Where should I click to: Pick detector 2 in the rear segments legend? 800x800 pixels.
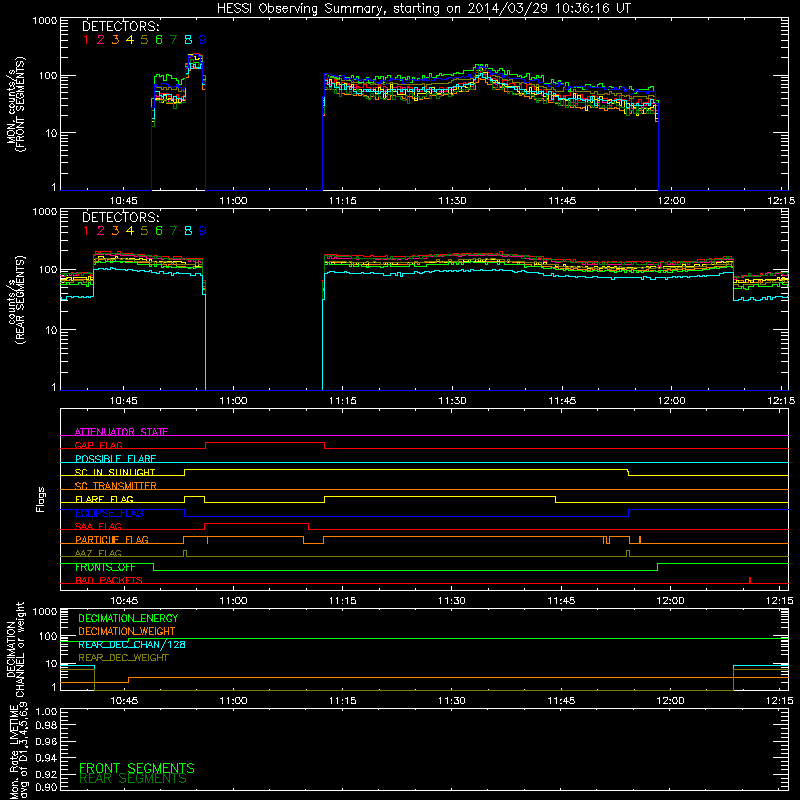click(x=101, y=231)
